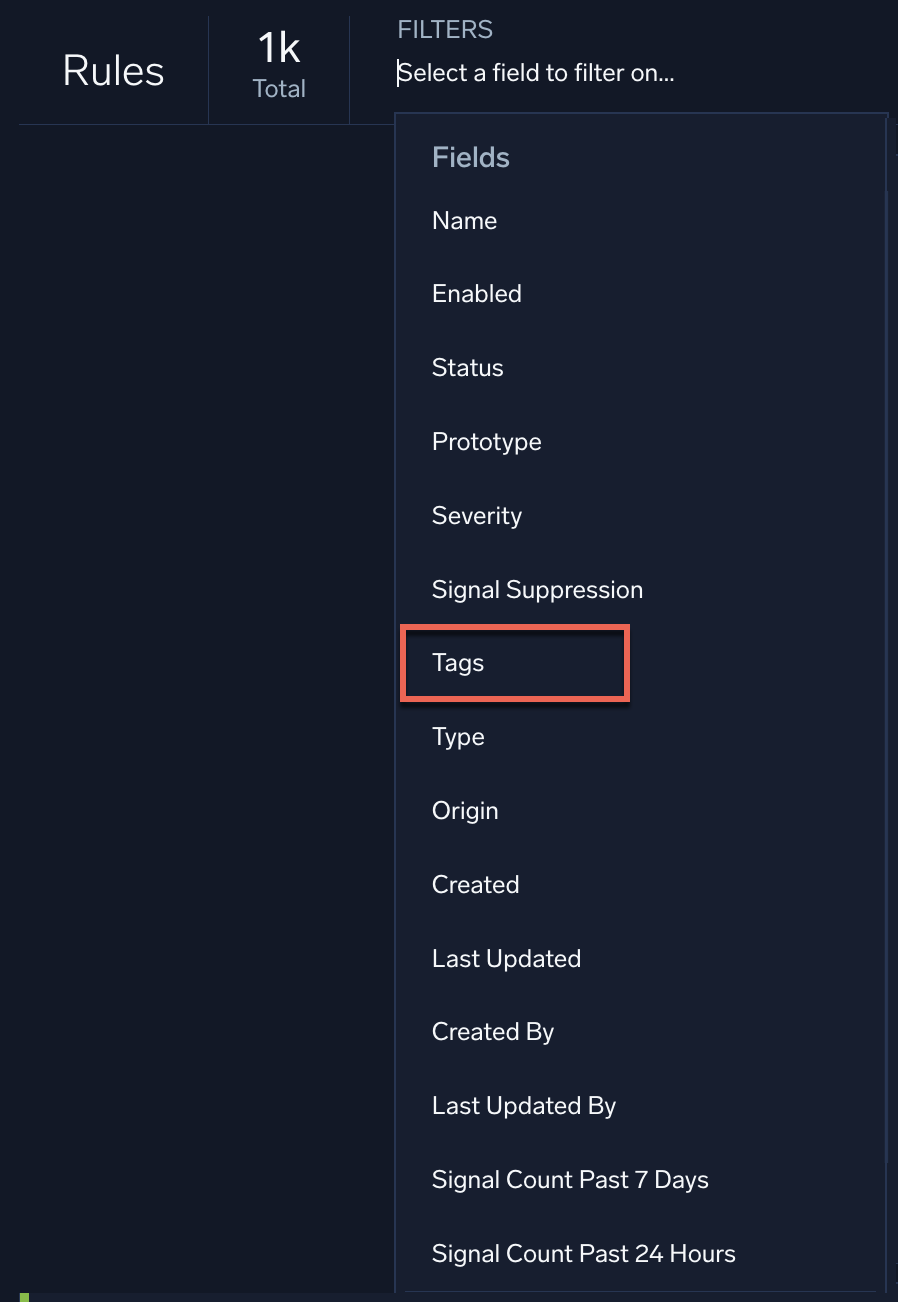This screenshot has height=1302, width=898.
Task: Select the Created By filter option
Action: [x=492, y=1031]
